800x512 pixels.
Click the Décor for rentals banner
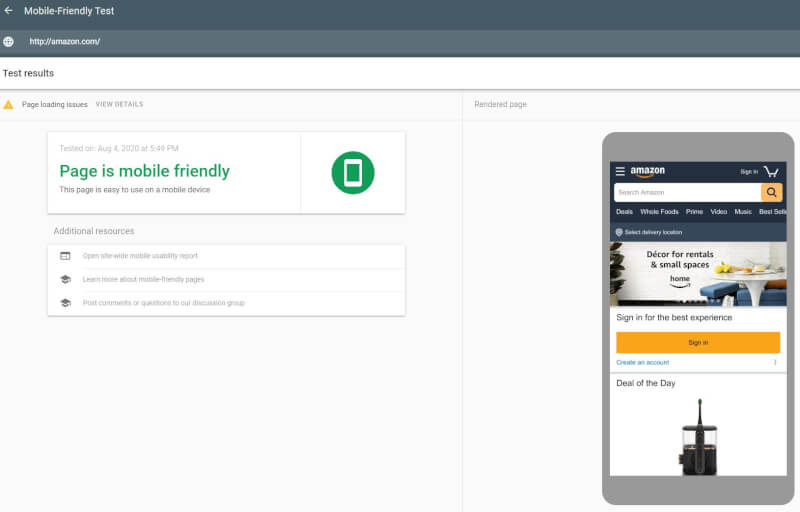click(698, 274)
